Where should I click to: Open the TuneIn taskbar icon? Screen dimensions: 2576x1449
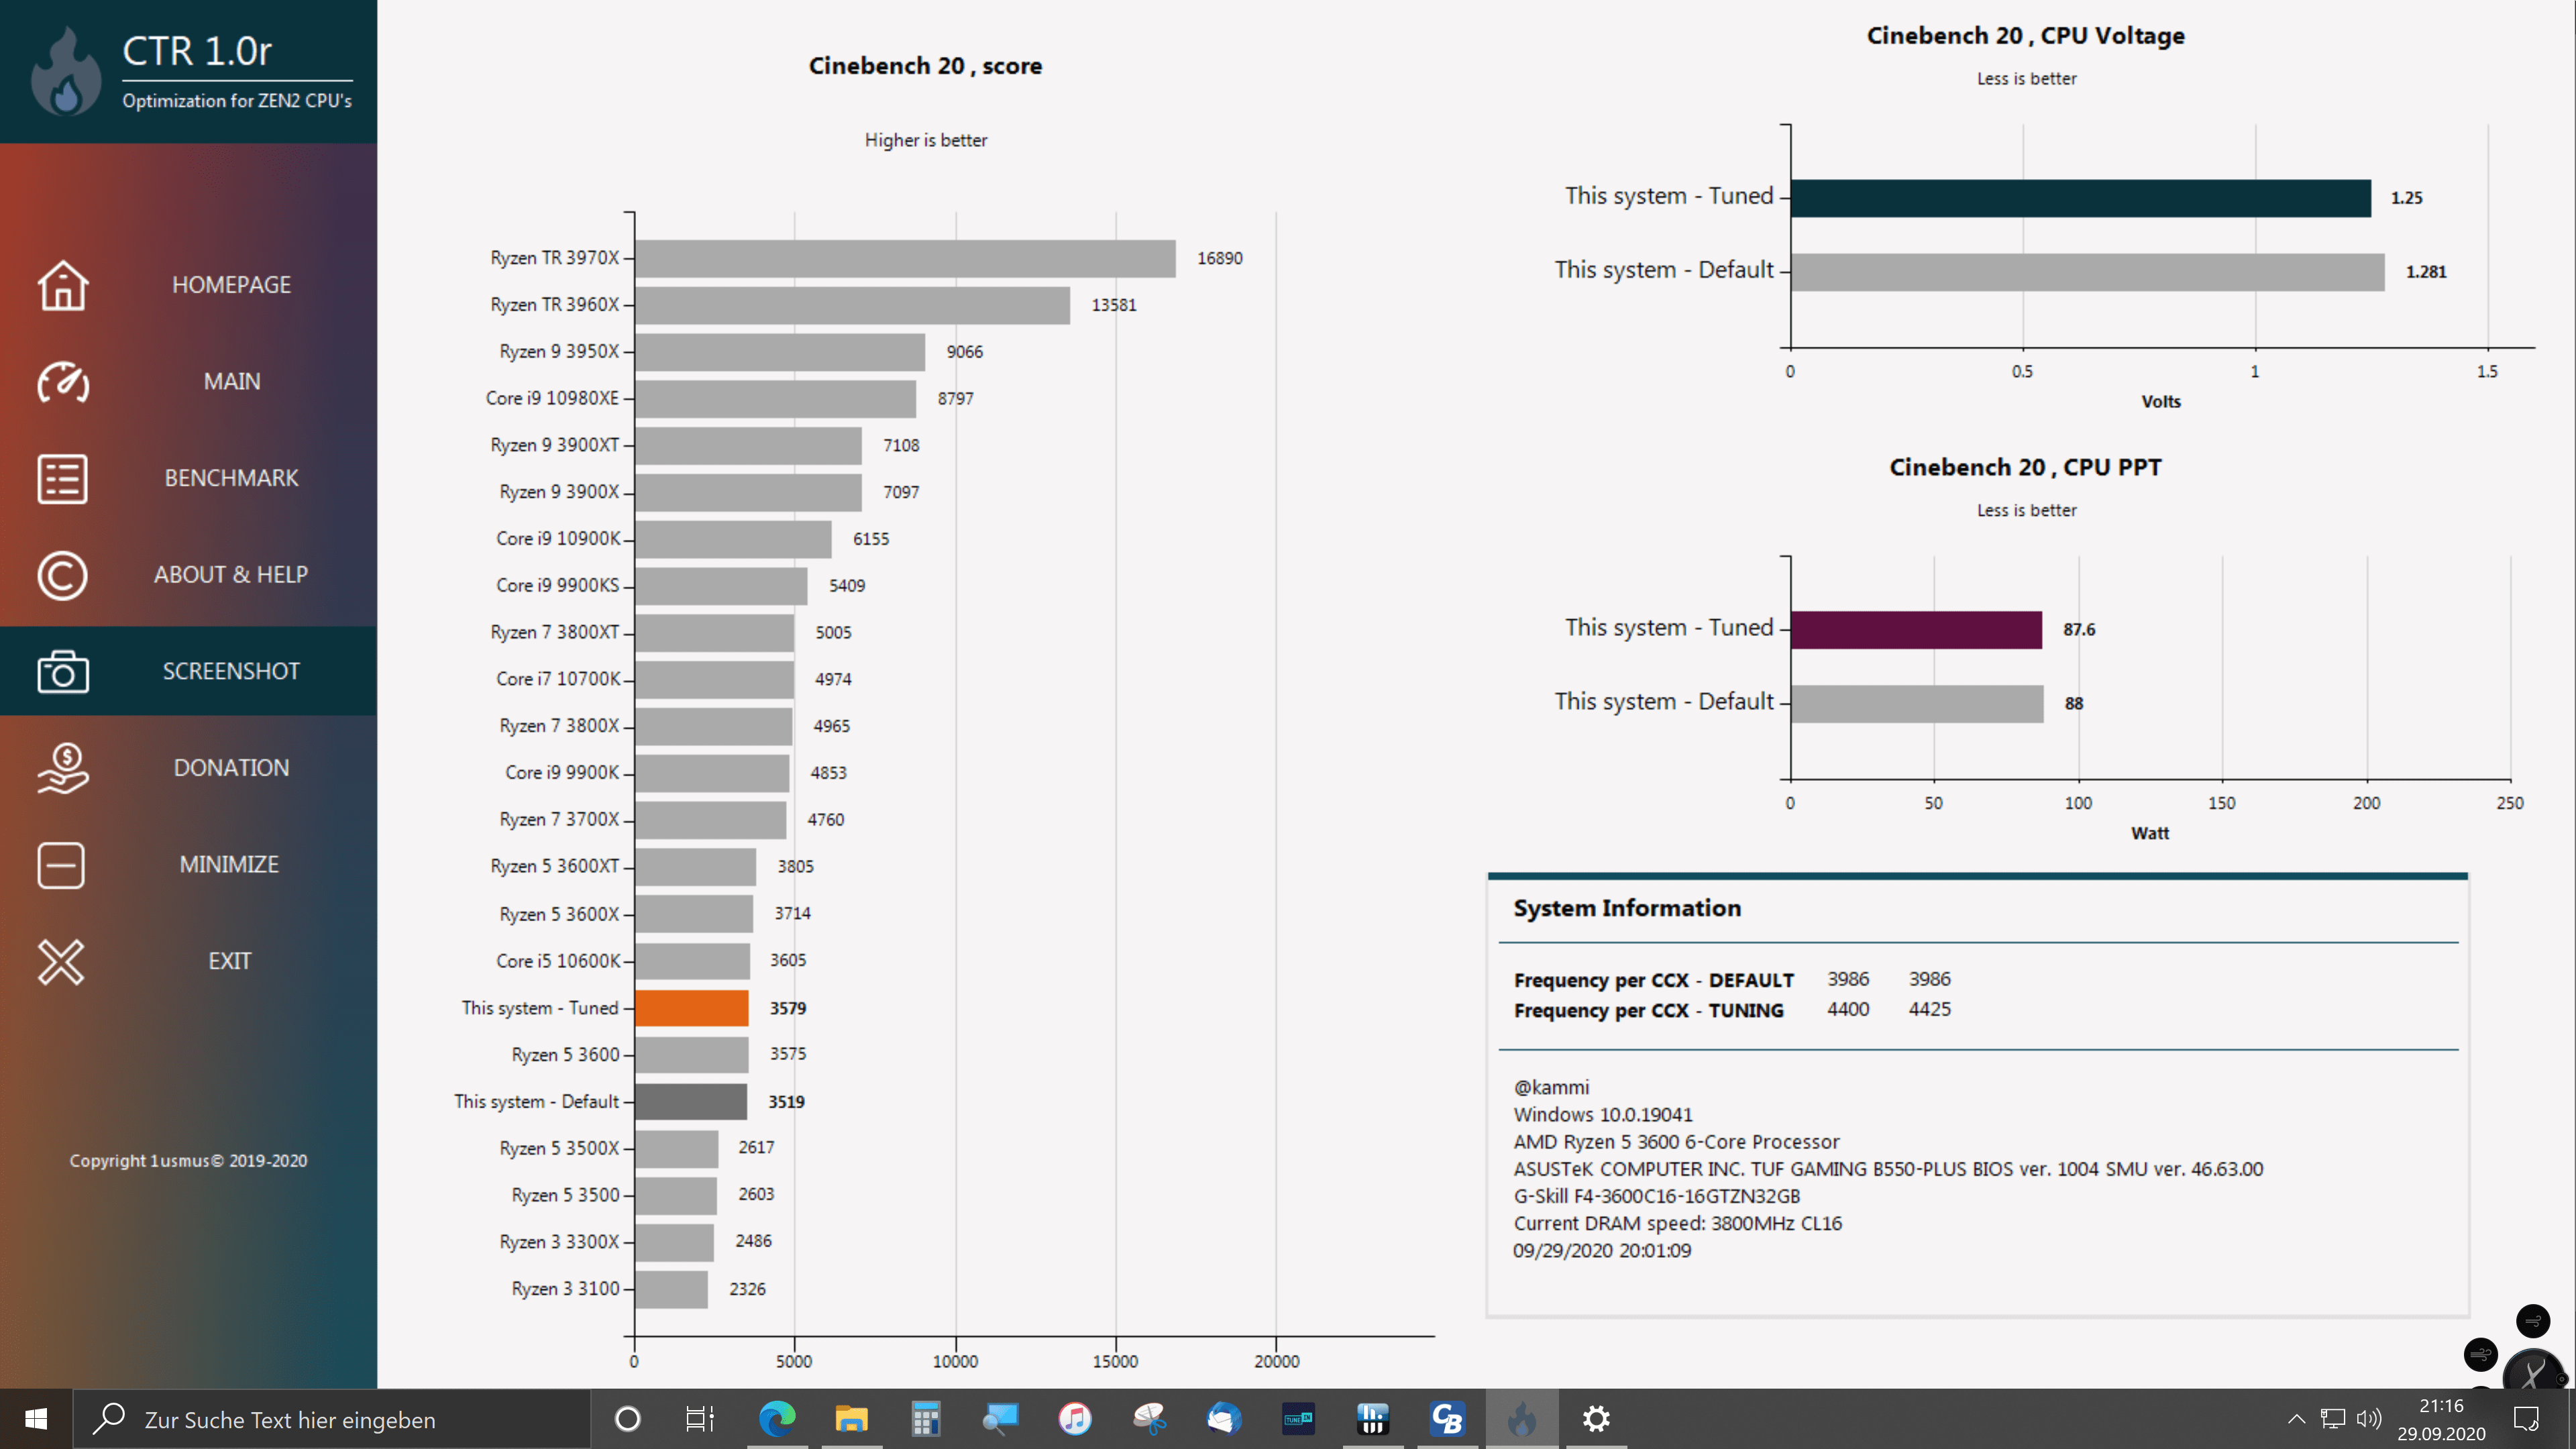1298,1418
